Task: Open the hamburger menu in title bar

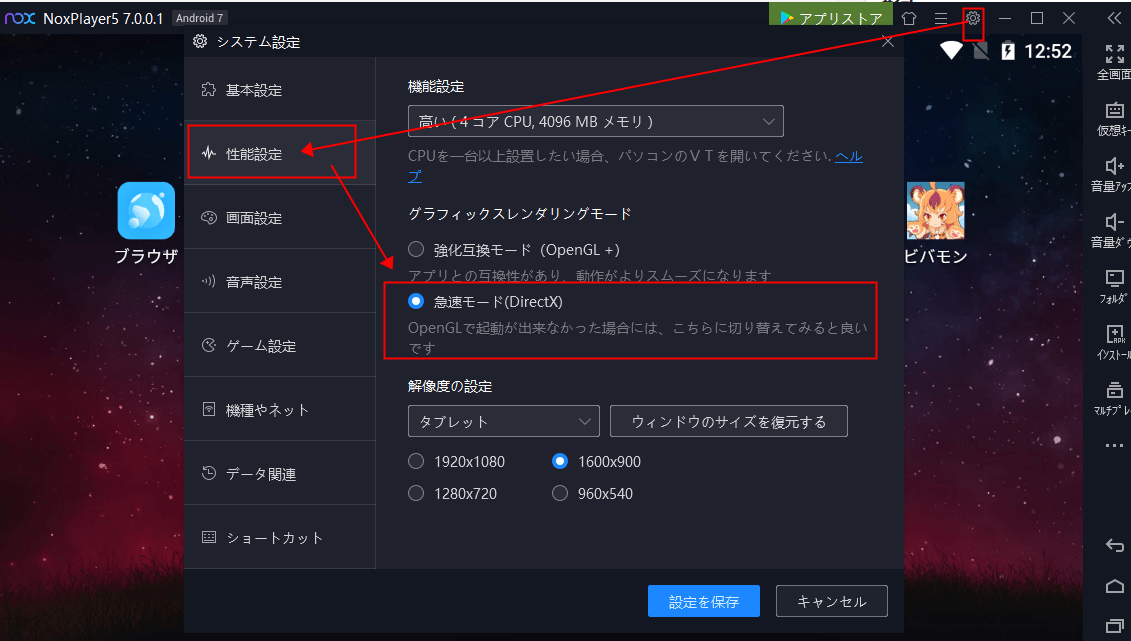Action: pos(941,18)
